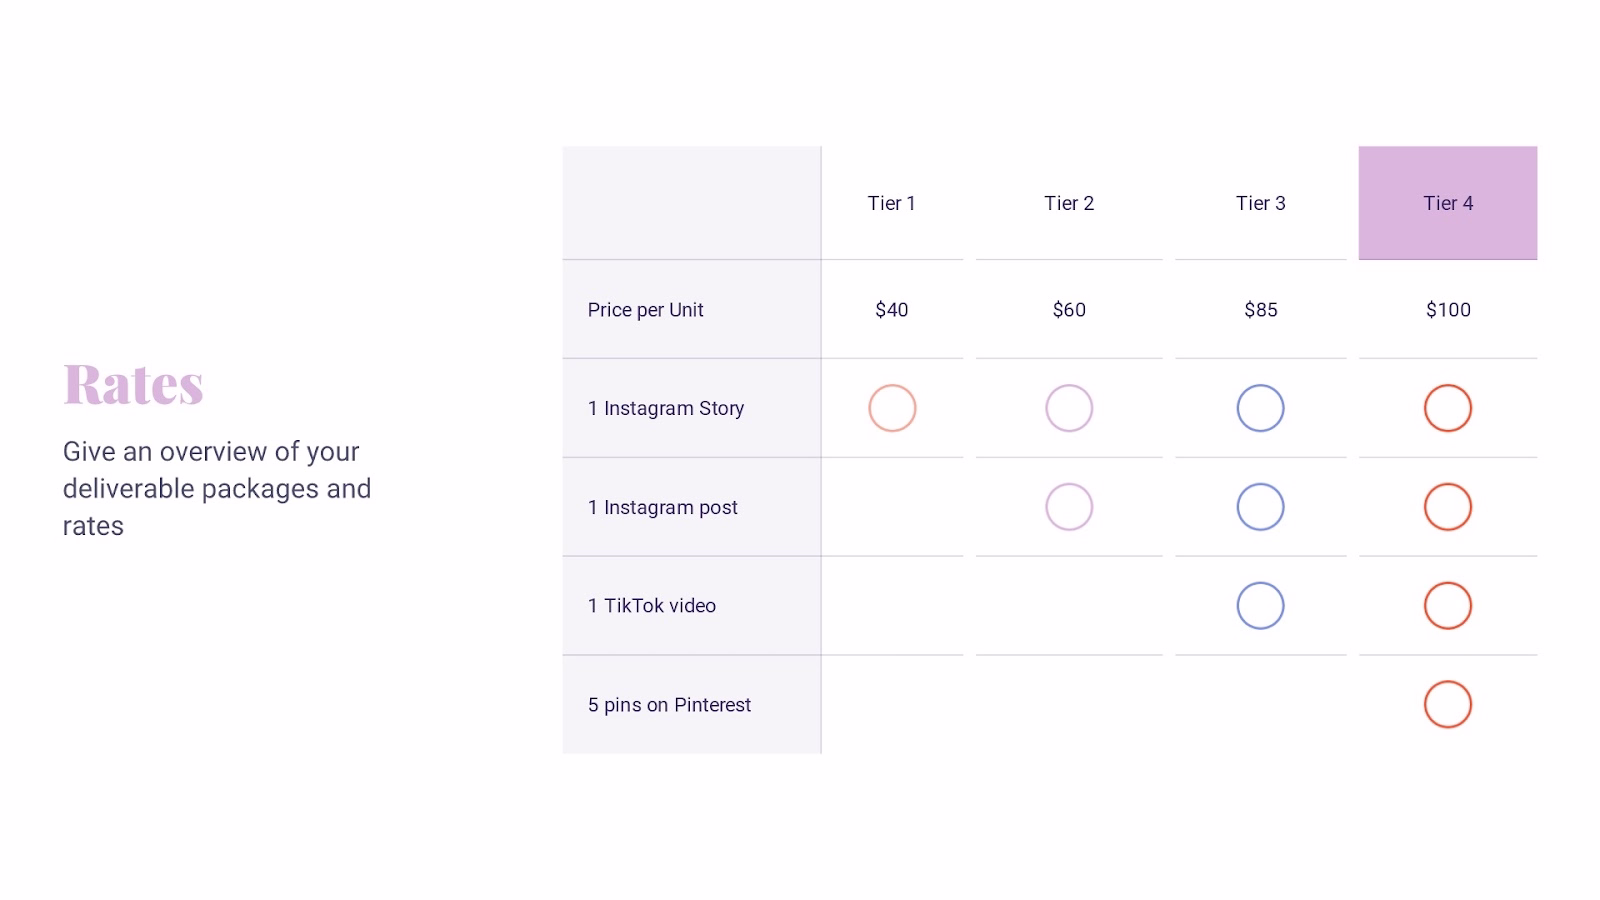Click the Tier 1 Instagram Story circle
The height and width of the screenshot is (900, 1600).
click(x=892, y=408)
